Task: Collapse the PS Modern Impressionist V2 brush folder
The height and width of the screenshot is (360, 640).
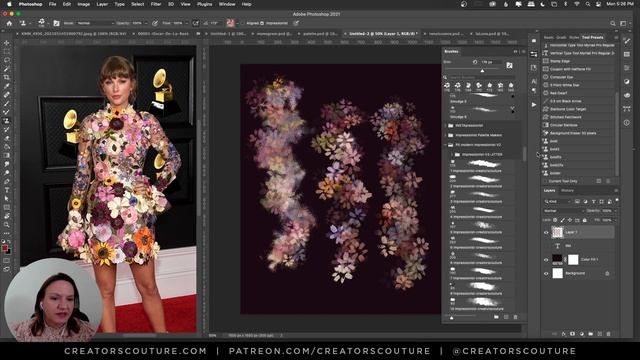Action: pyautogui.click(x=445, y=145)
